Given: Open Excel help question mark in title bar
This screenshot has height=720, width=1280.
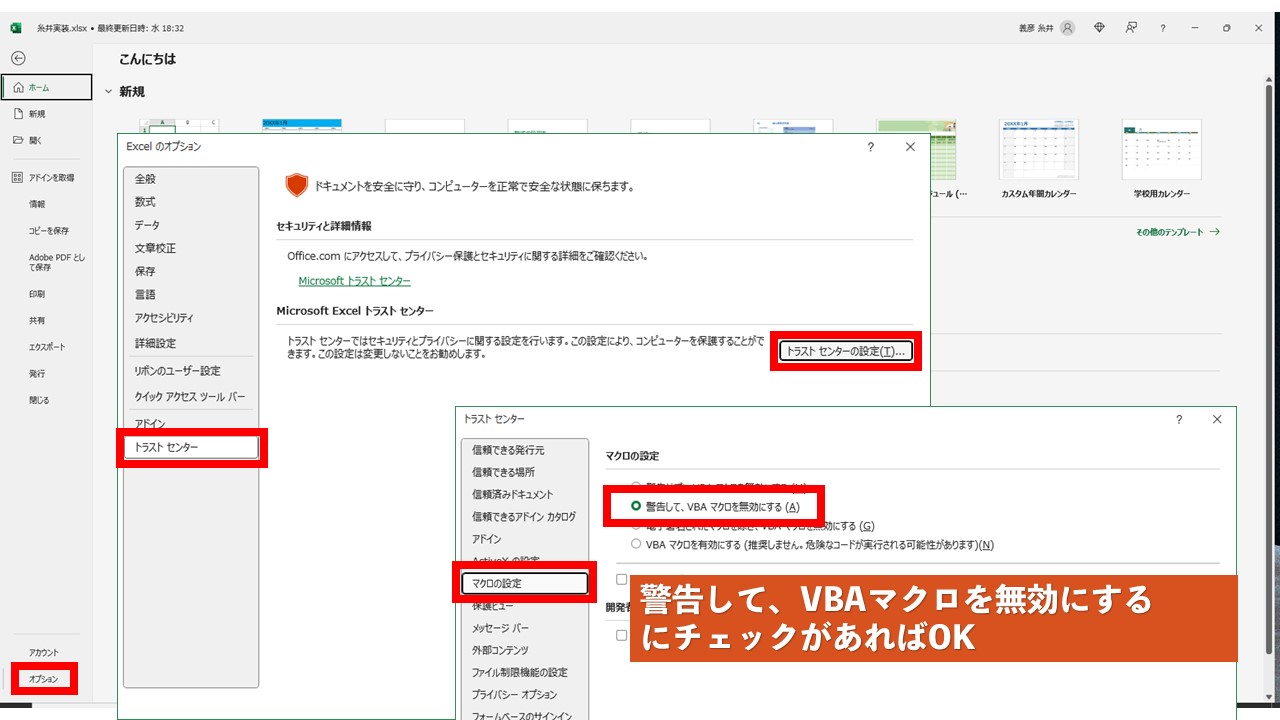Looking at the screenshot, I should tap(1162, 28).
